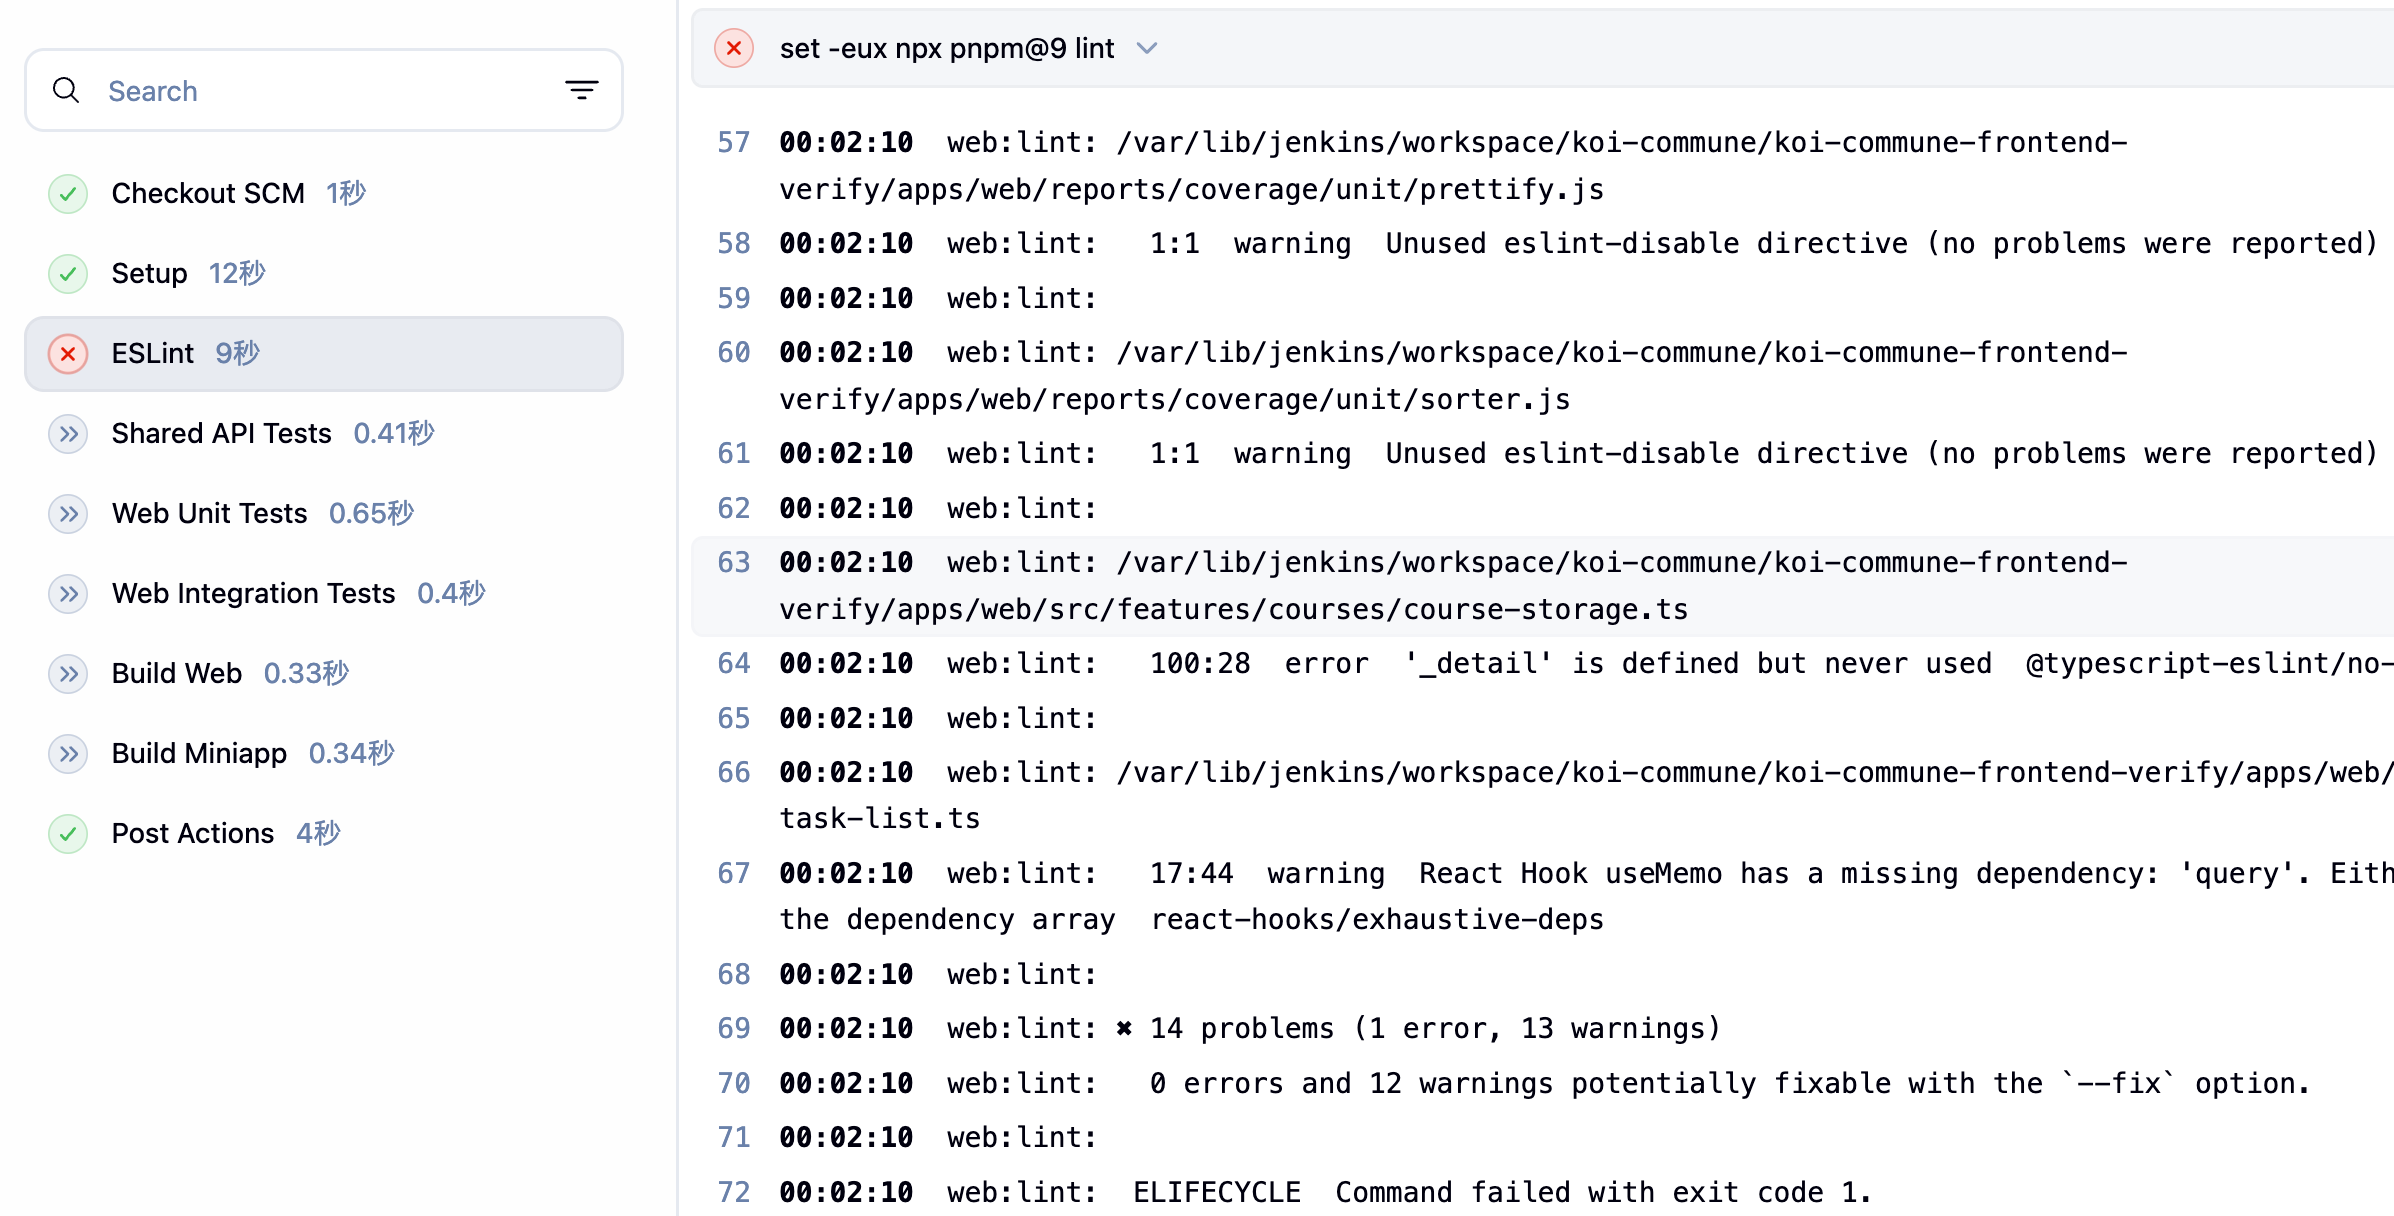Click Shared API Tests skipped icon
This screenshot has width=2394, height=1216.
pos(68,433)
